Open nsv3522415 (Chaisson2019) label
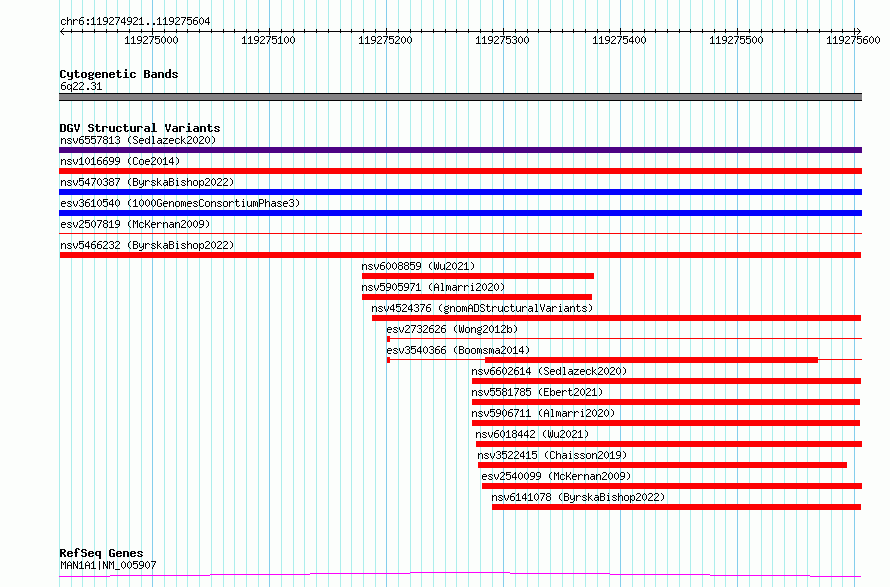The image size is (890, 587). (552, 455)
